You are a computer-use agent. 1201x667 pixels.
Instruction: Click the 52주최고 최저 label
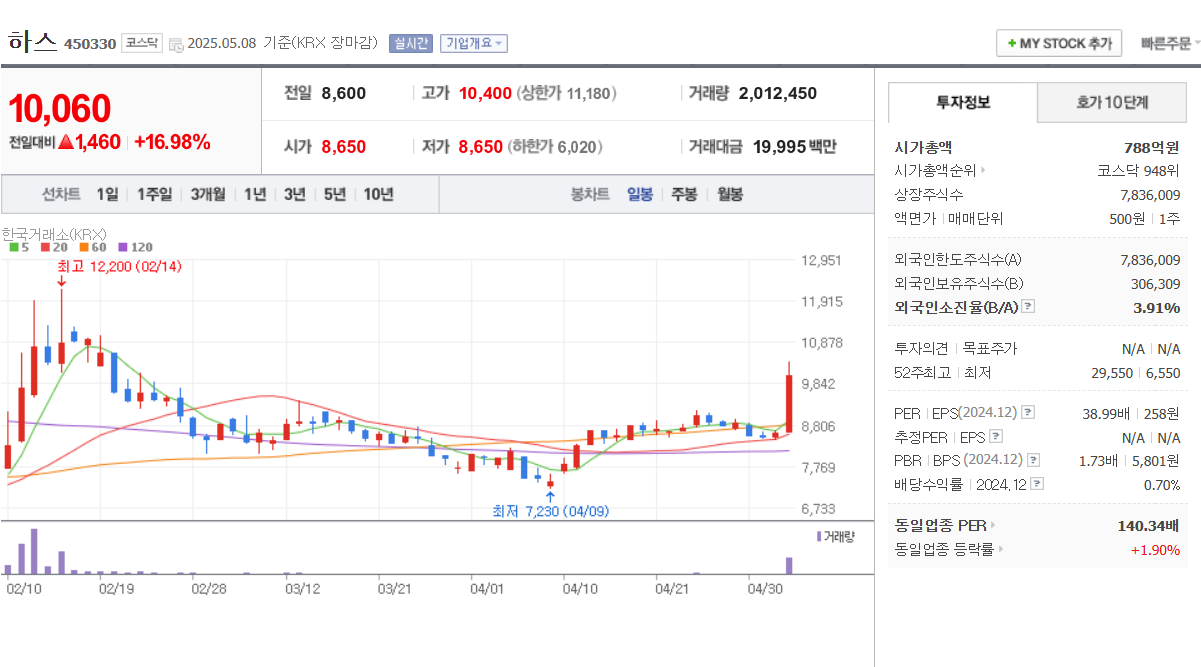point(943,373)
